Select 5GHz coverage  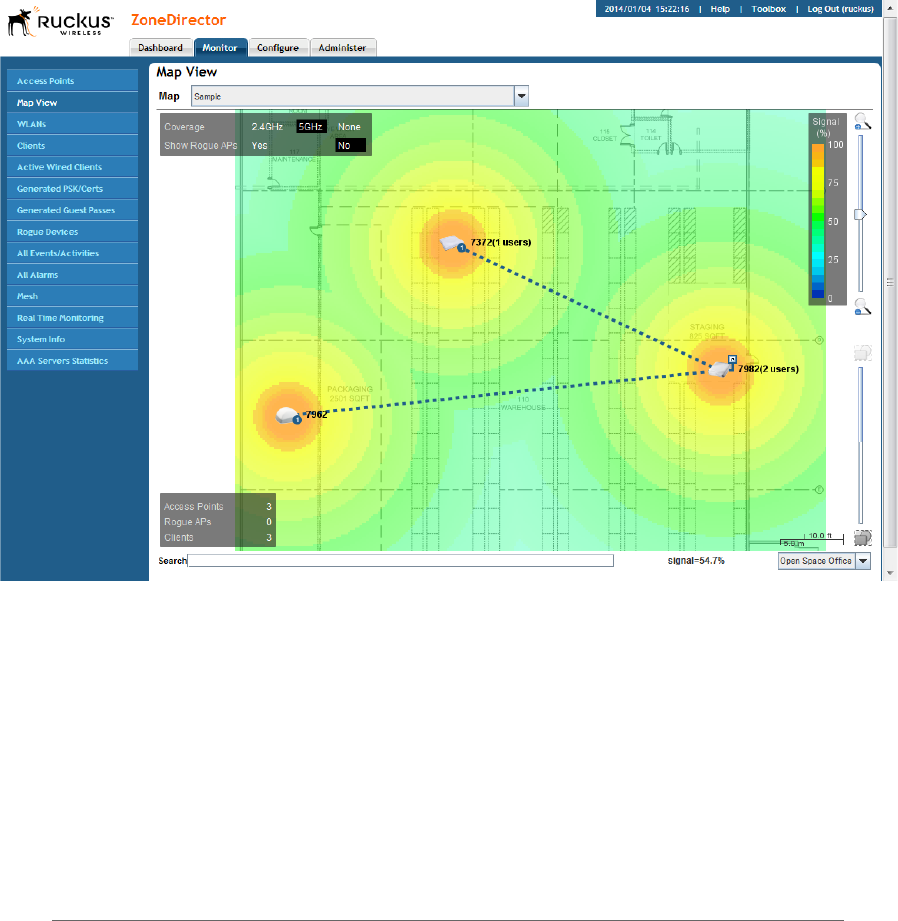tap(310, 127)
